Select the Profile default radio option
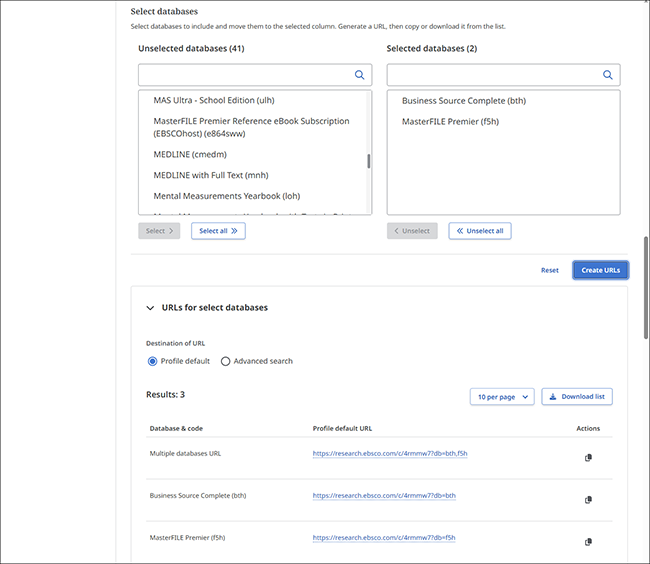Image resolution: width=650 pixels, height=564 pixels. tap(153, 361)
